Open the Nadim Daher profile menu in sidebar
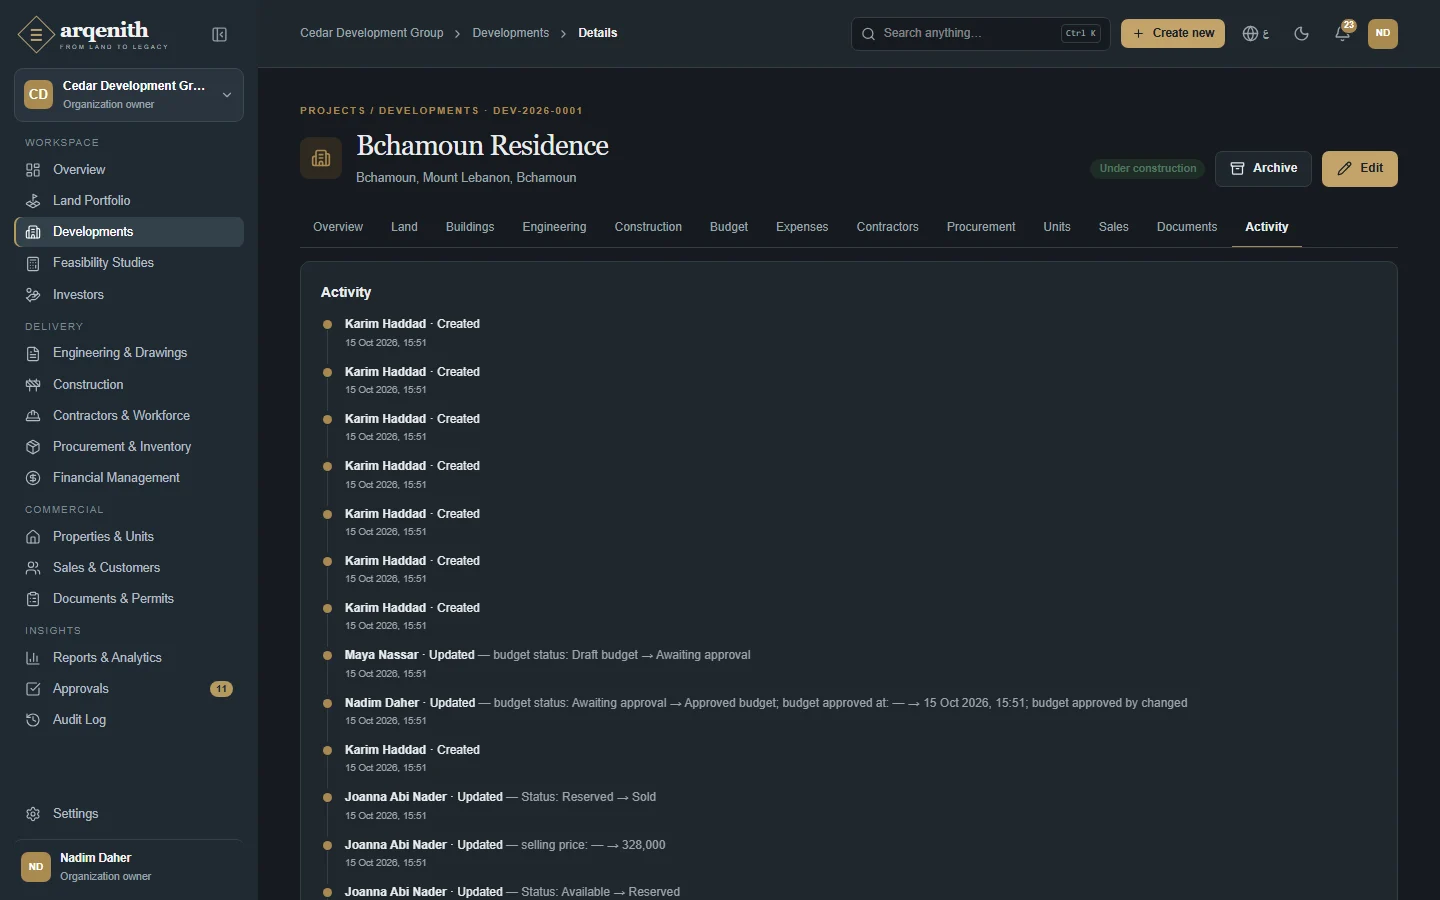Viewport: 1440px width, 900px height. 129,867
